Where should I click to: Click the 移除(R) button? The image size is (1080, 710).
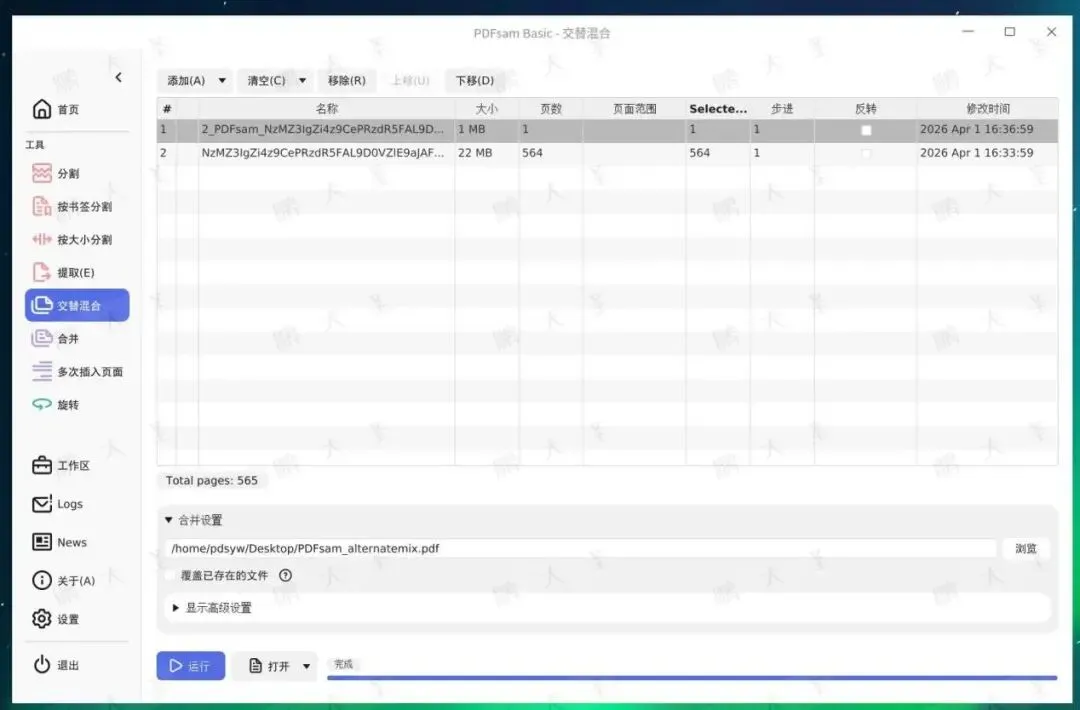click(346, 81)
